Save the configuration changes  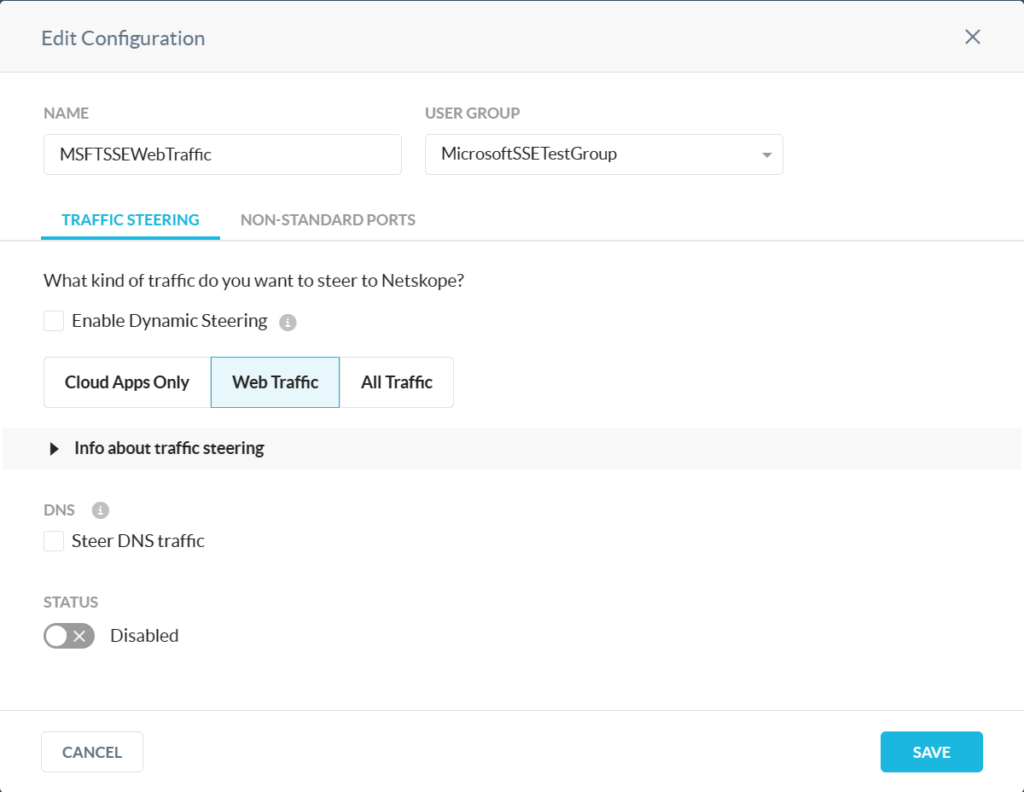click(931, 751)
